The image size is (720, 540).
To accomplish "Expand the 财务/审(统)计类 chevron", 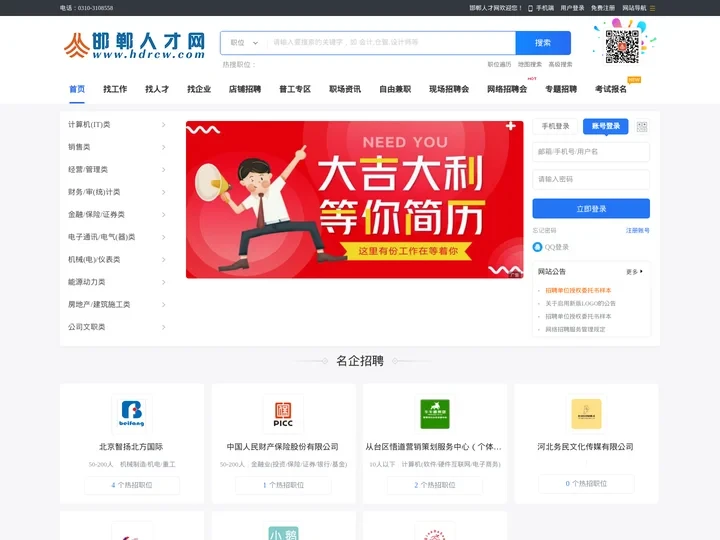I will pyautogui.click(x=163, y=192).
